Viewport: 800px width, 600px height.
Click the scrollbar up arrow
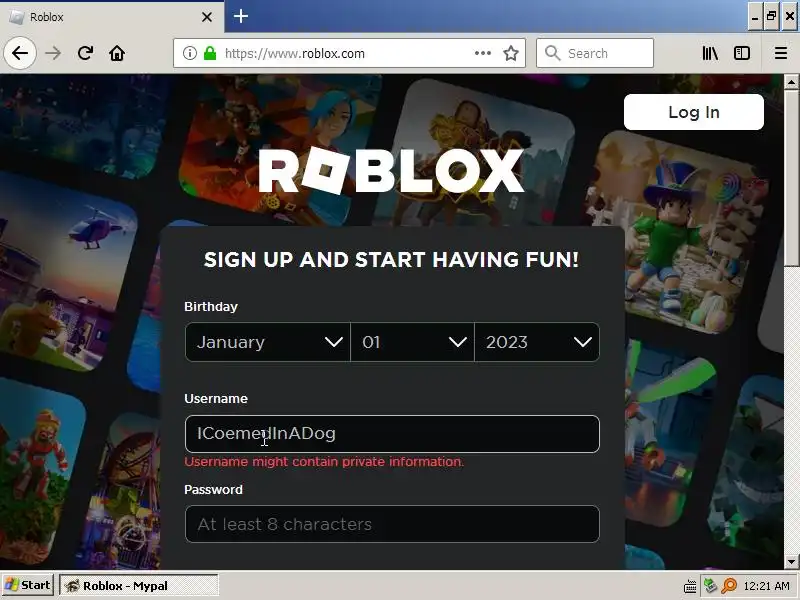pyautogui.click(x=791, y=82)
